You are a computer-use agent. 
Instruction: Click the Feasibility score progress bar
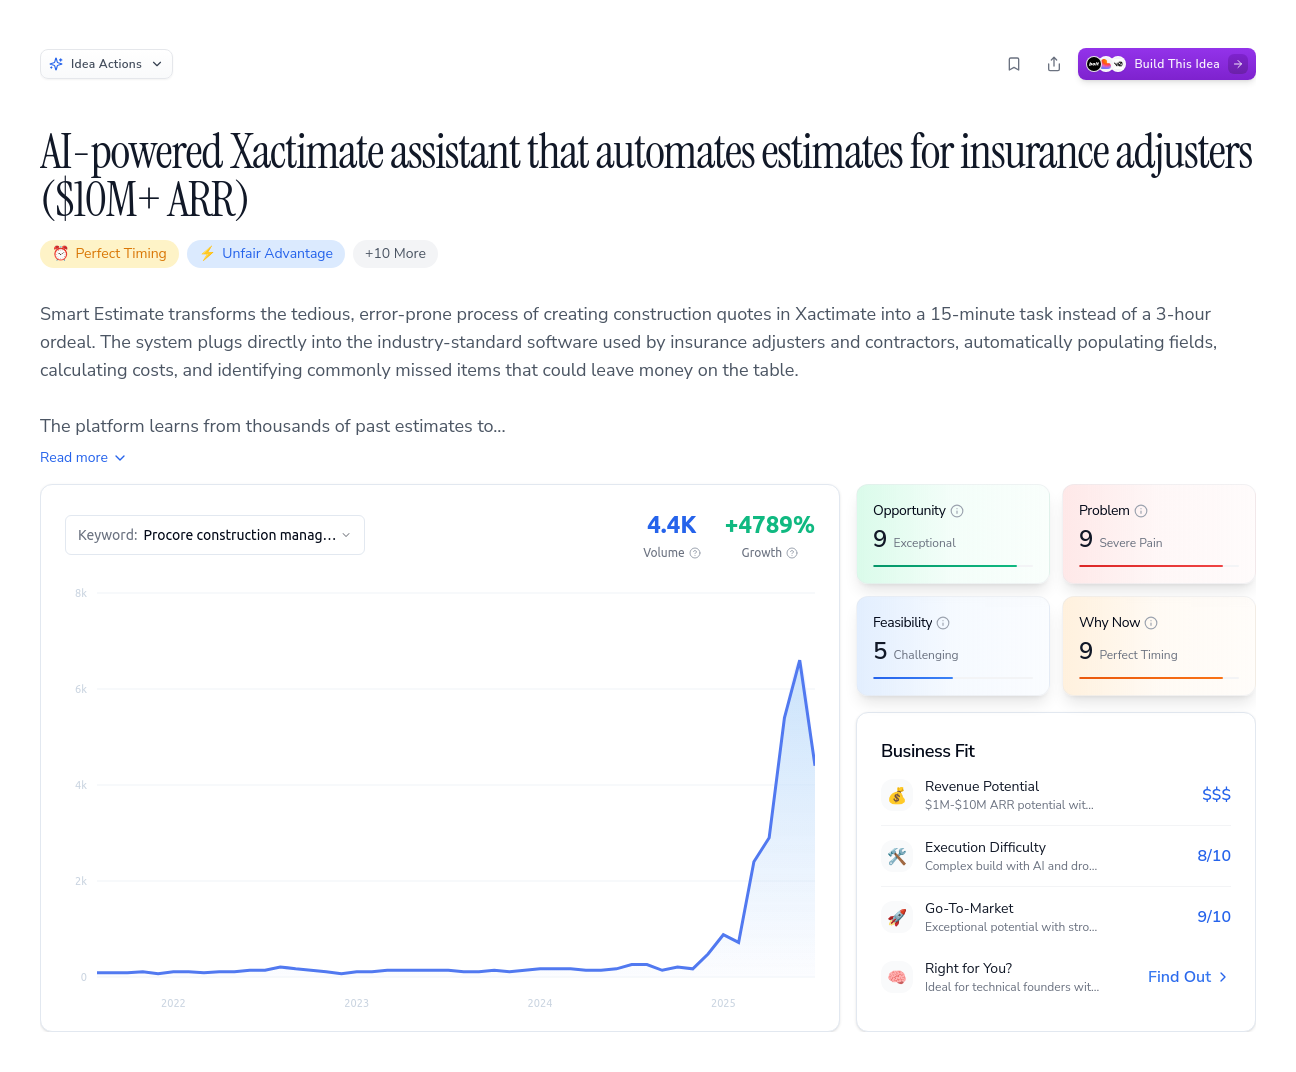pyautogui.click(x=953, y=678)
